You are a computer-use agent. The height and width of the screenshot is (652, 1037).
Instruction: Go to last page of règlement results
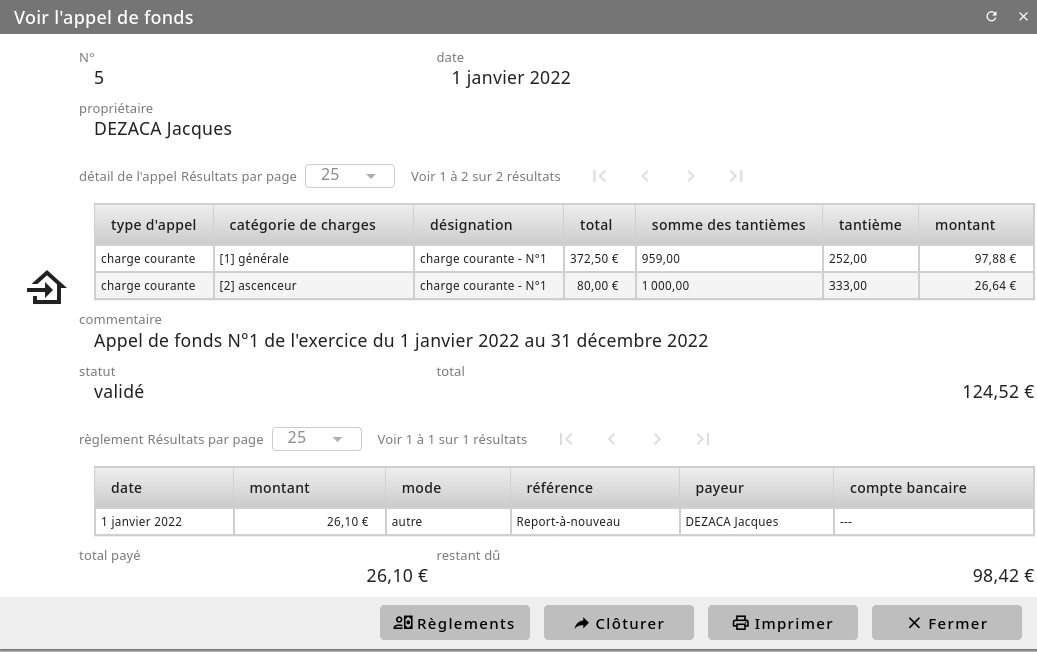[x=702, y=439]
